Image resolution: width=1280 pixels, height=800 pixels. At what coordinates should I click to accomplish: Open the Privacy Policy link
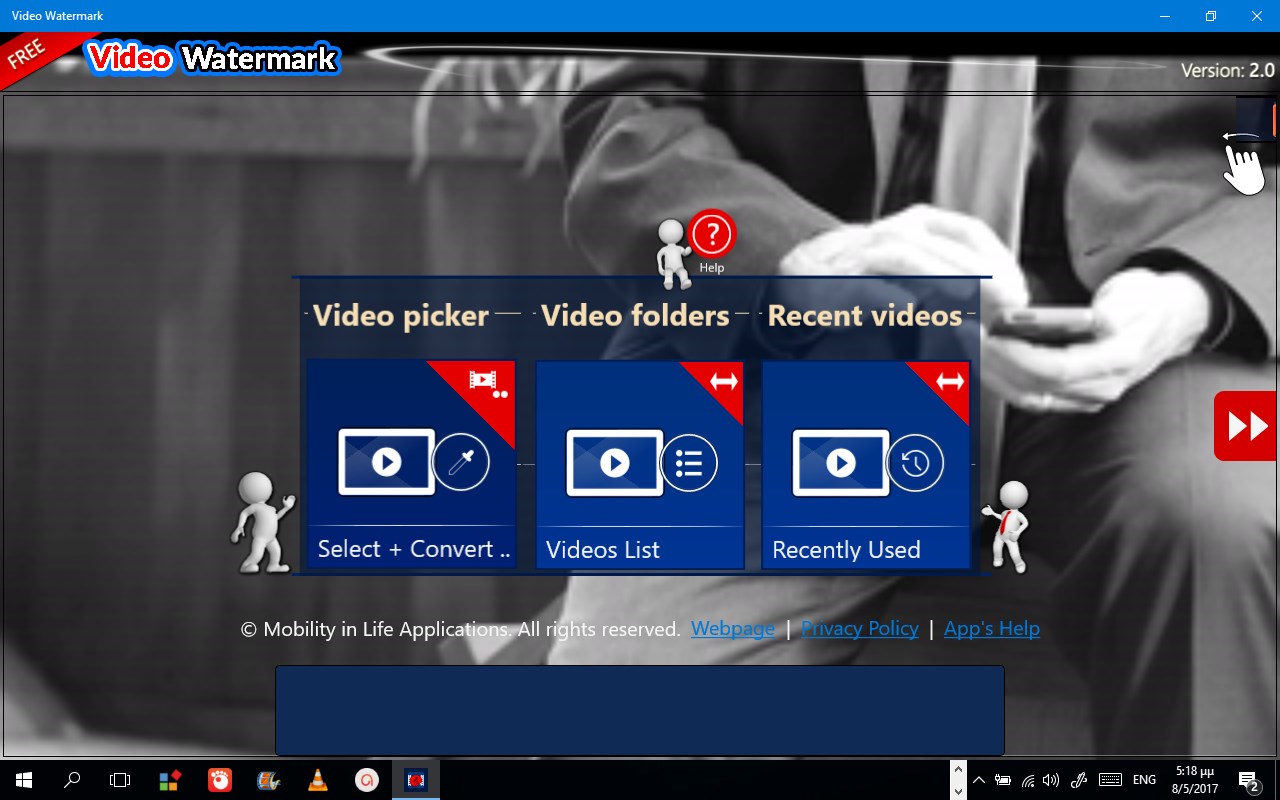pos(860,628)
